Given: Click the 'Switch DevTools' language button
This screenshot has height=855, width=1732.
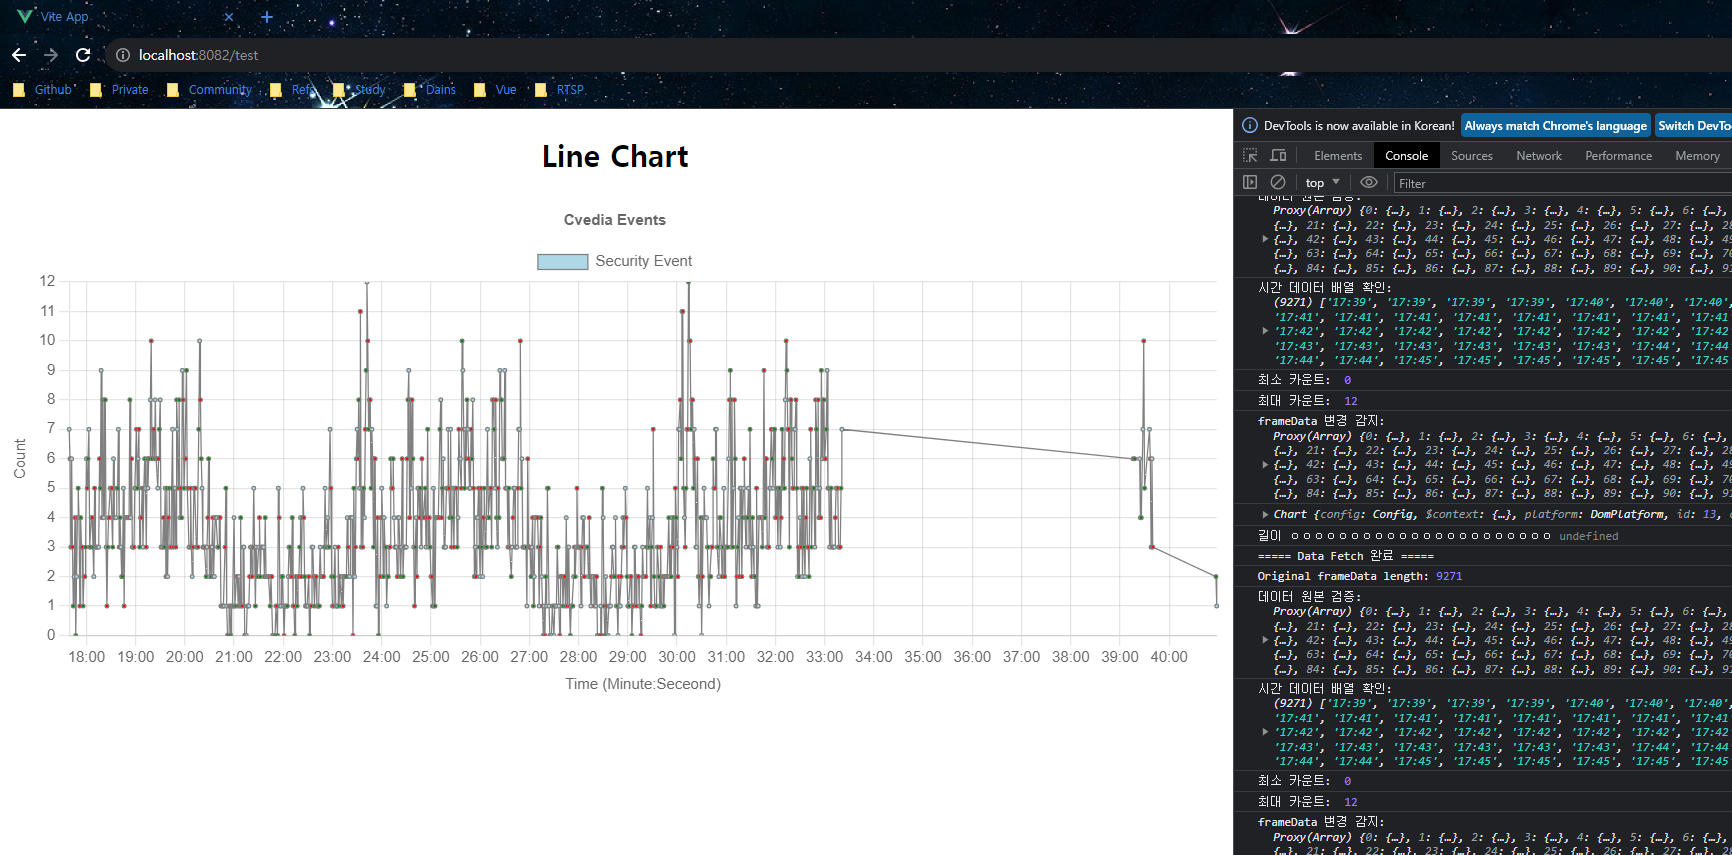Looking at the screenshot, I should 1694,125.
